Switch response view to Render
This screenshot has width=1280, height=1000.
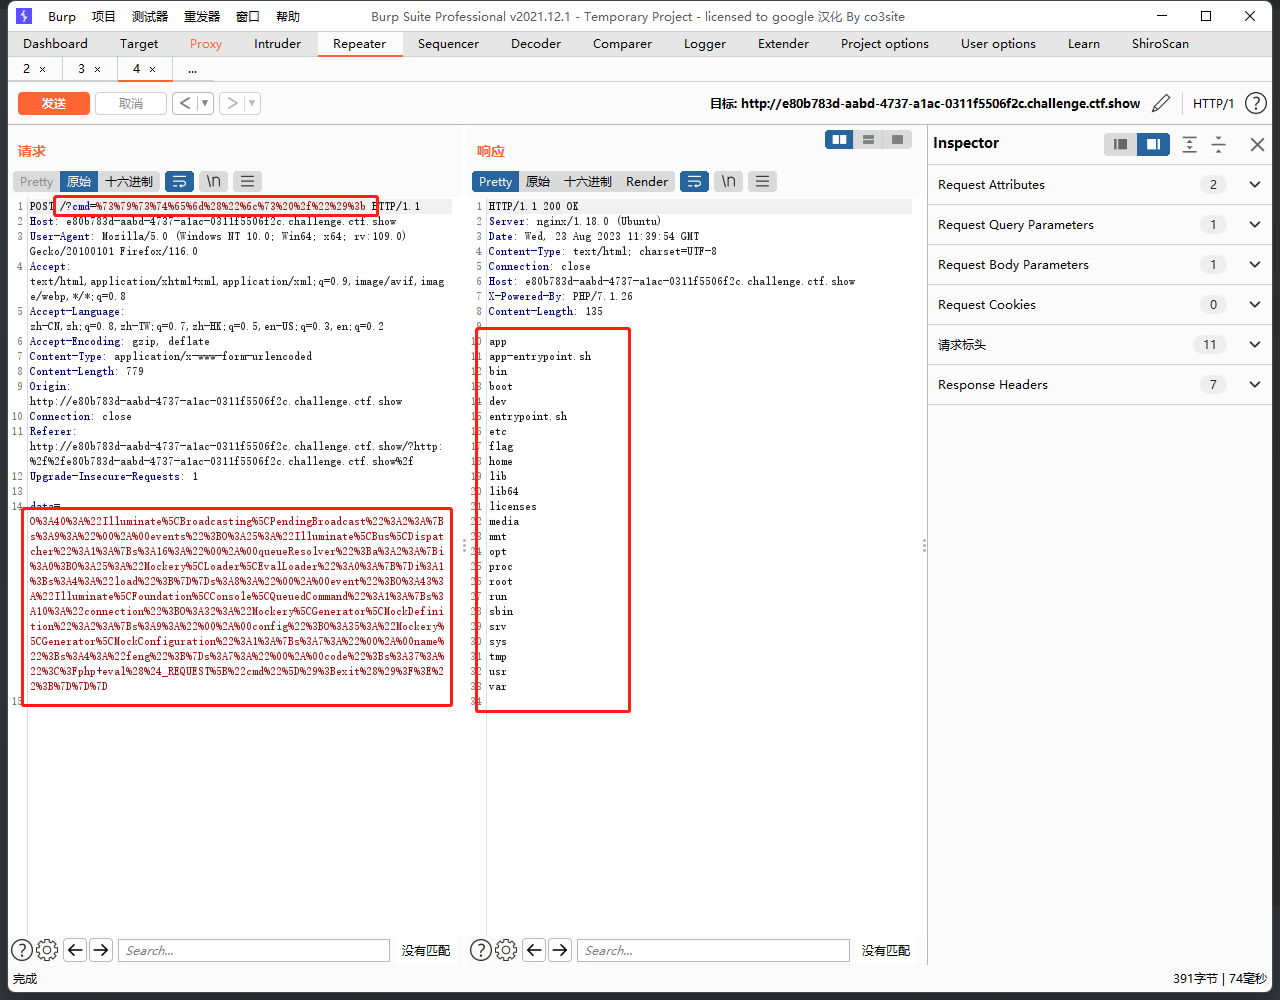click(647, 181)
